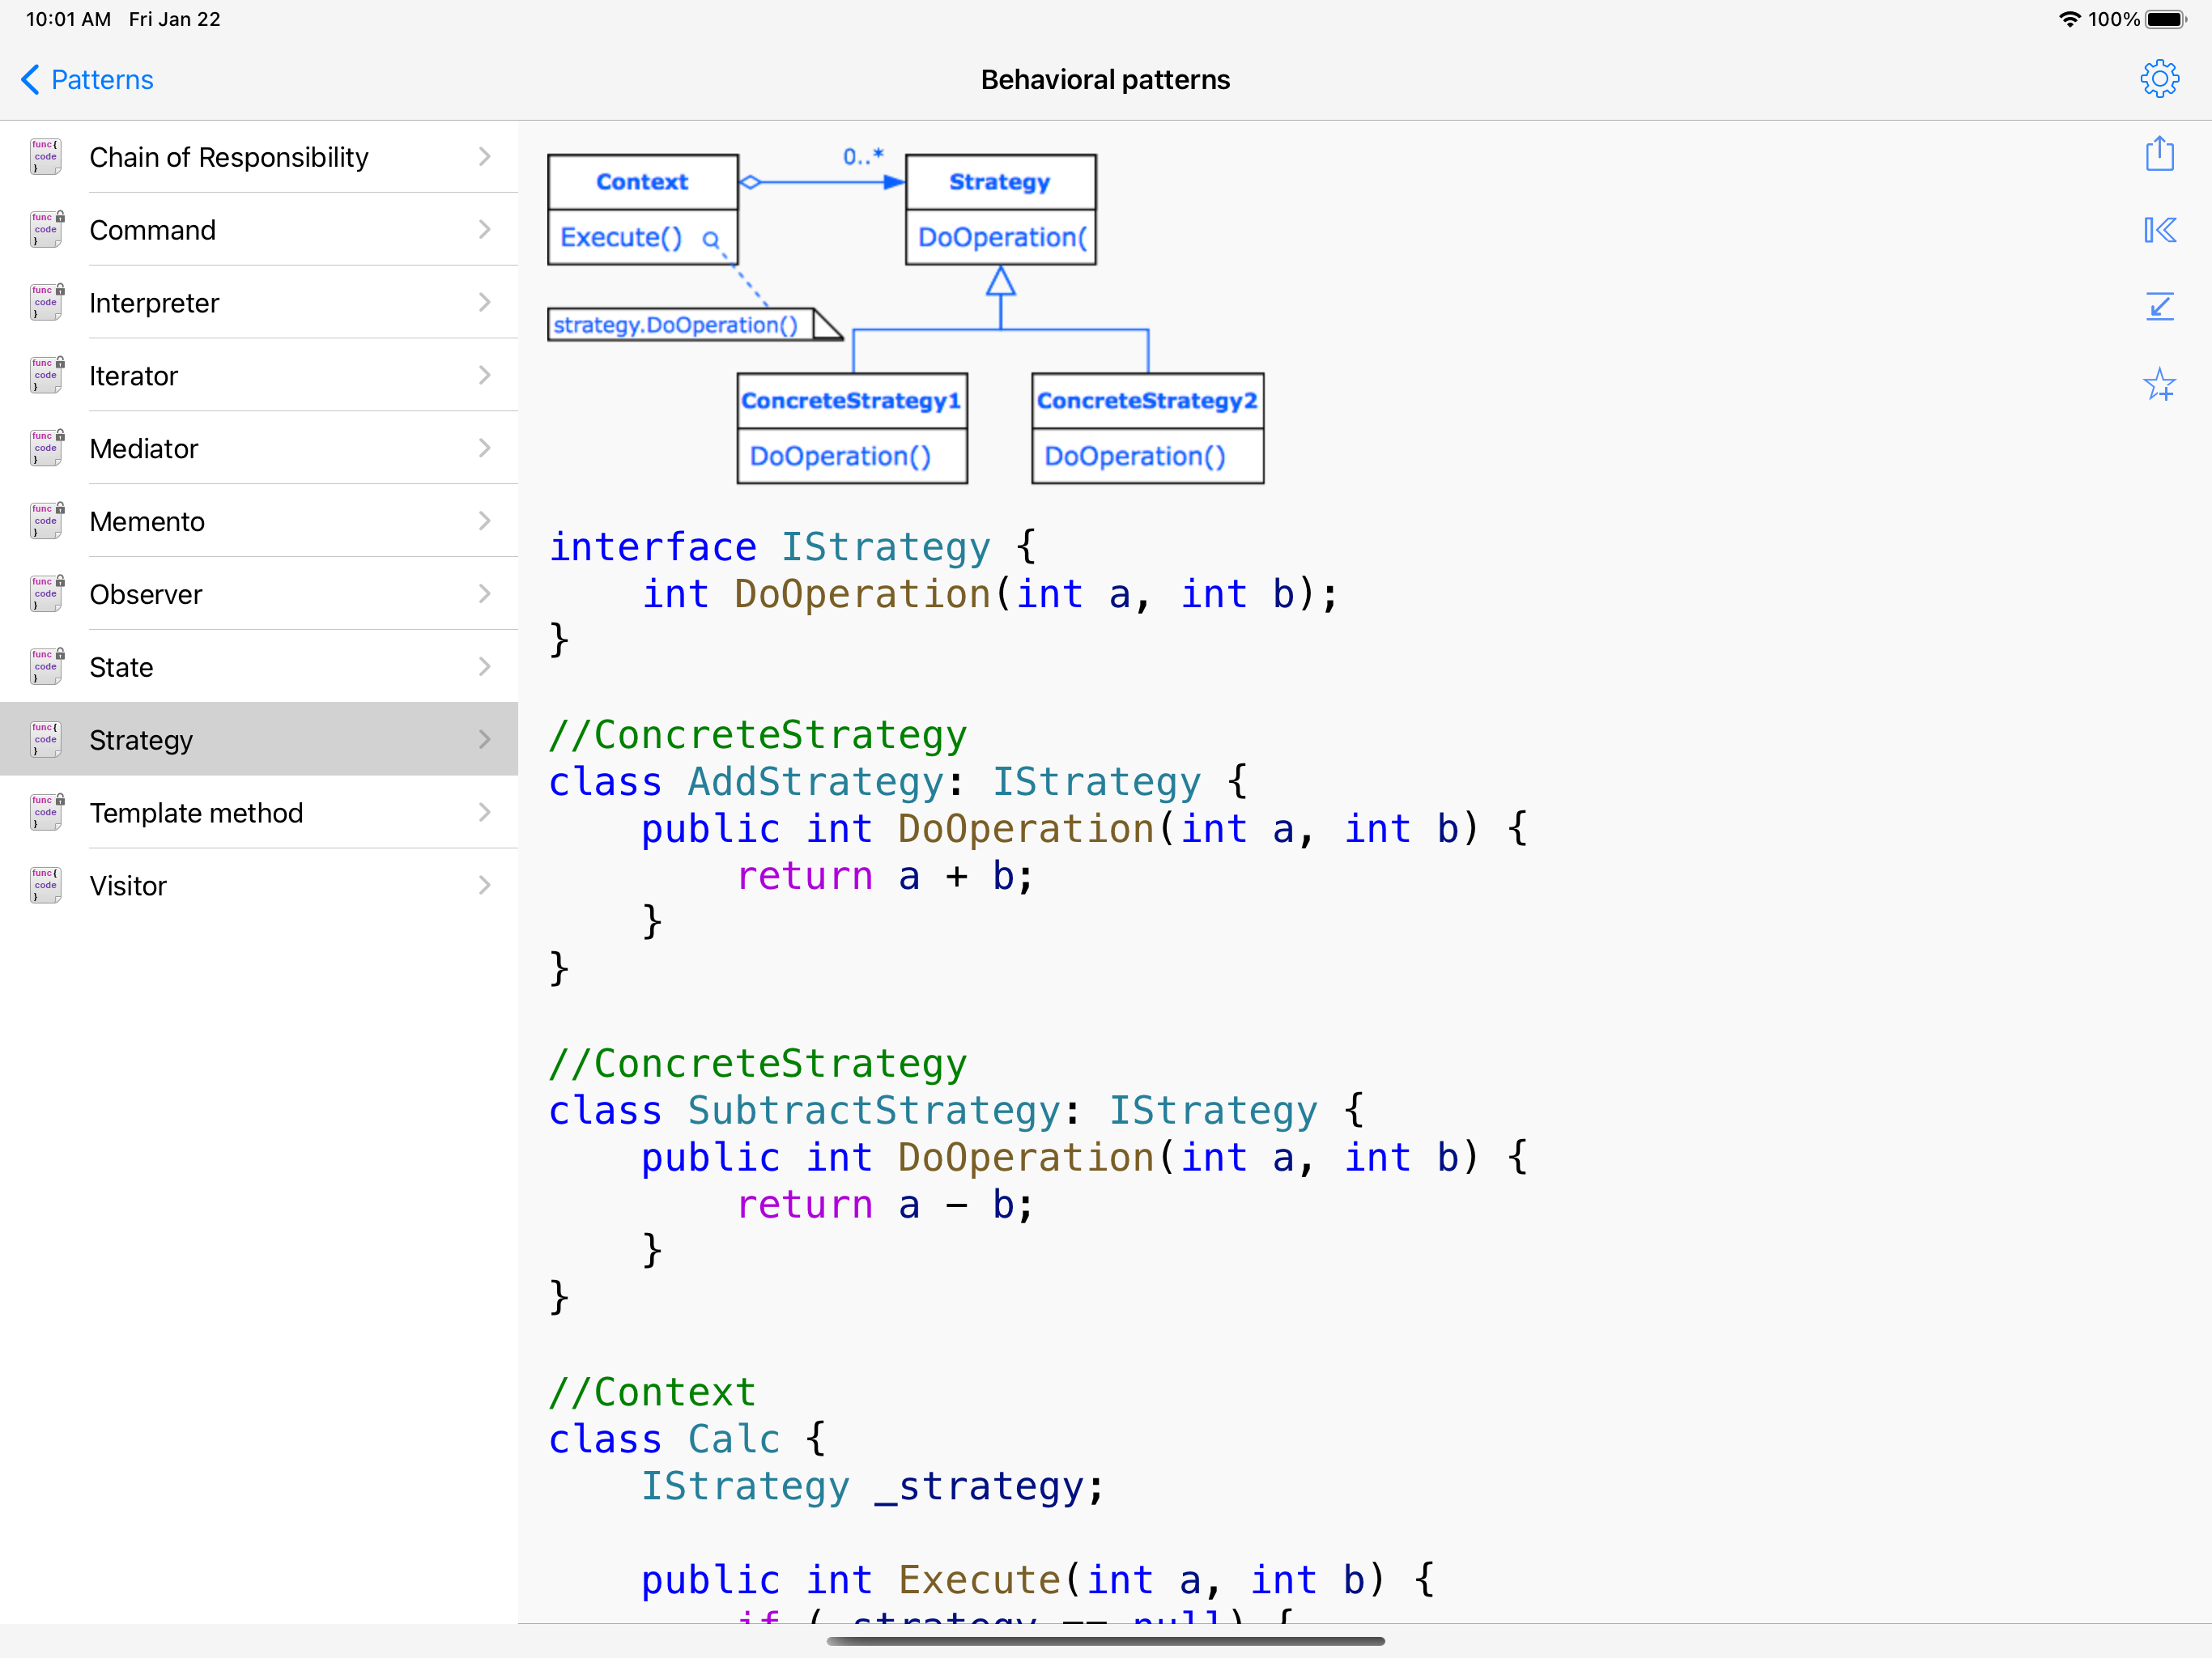Click the magnifier icon beside Execute()

click(x=711, y=239)
